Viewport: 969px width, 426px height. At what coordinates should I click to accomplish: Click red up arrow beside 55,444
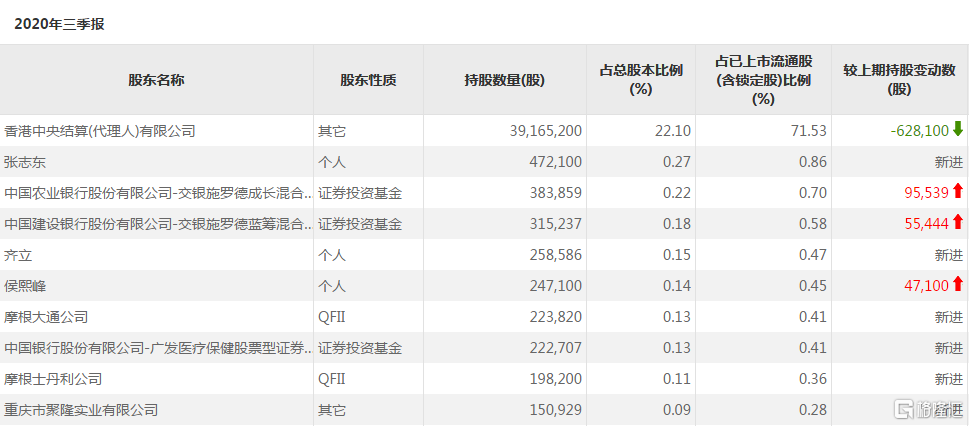tap(958, 223)
